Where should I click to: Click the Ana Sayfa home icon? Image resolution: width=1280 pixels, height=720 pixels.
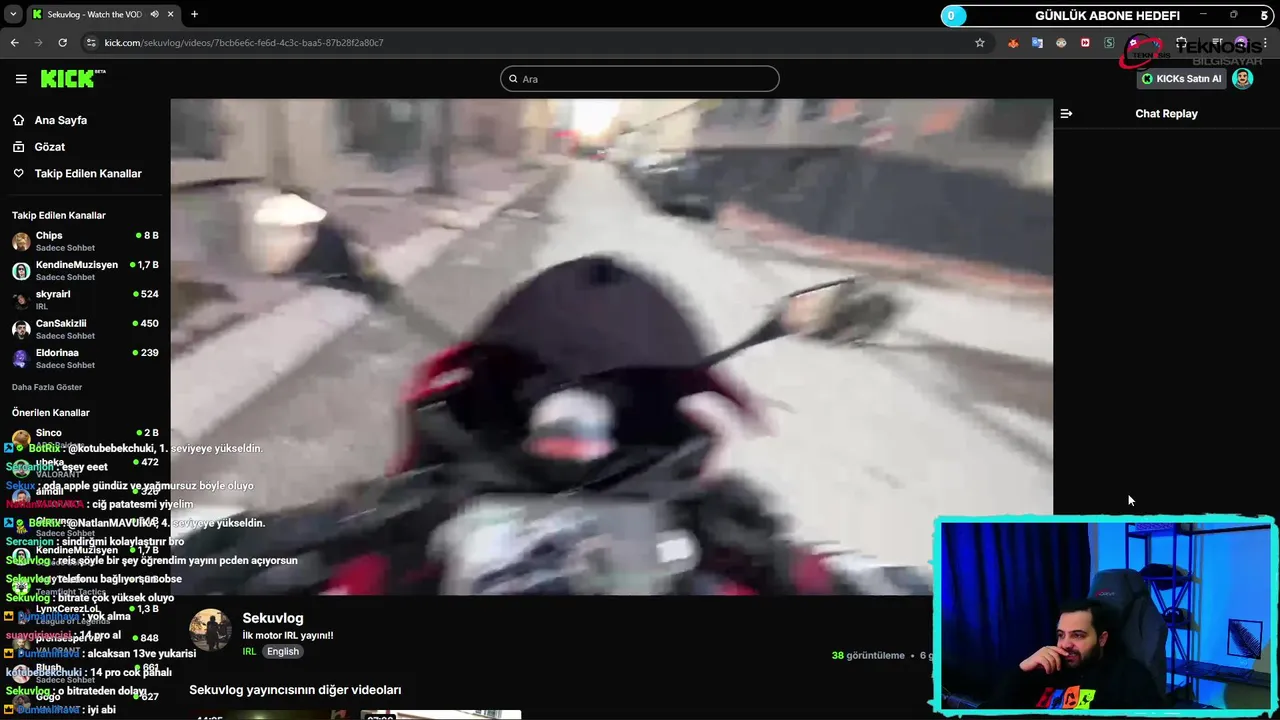tap(18, 120)
